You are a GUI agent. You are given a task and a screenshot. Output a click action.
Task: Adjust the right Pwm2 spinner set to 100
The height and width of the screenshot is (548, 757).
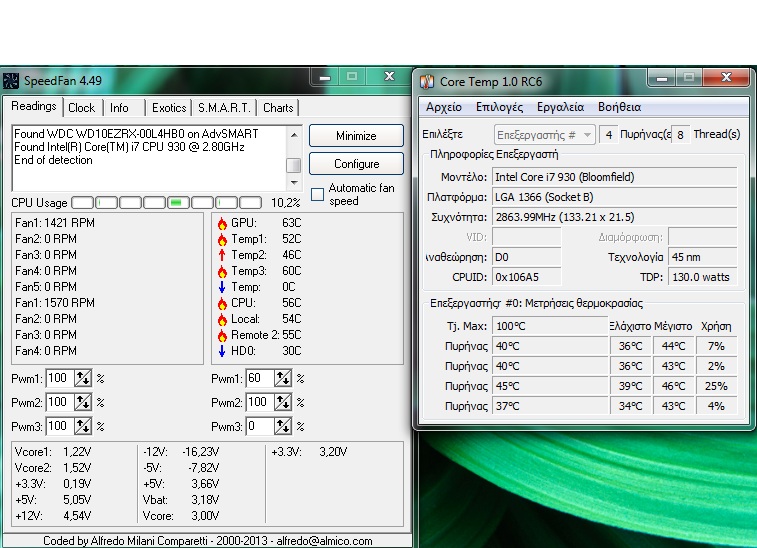pos(283,402)
